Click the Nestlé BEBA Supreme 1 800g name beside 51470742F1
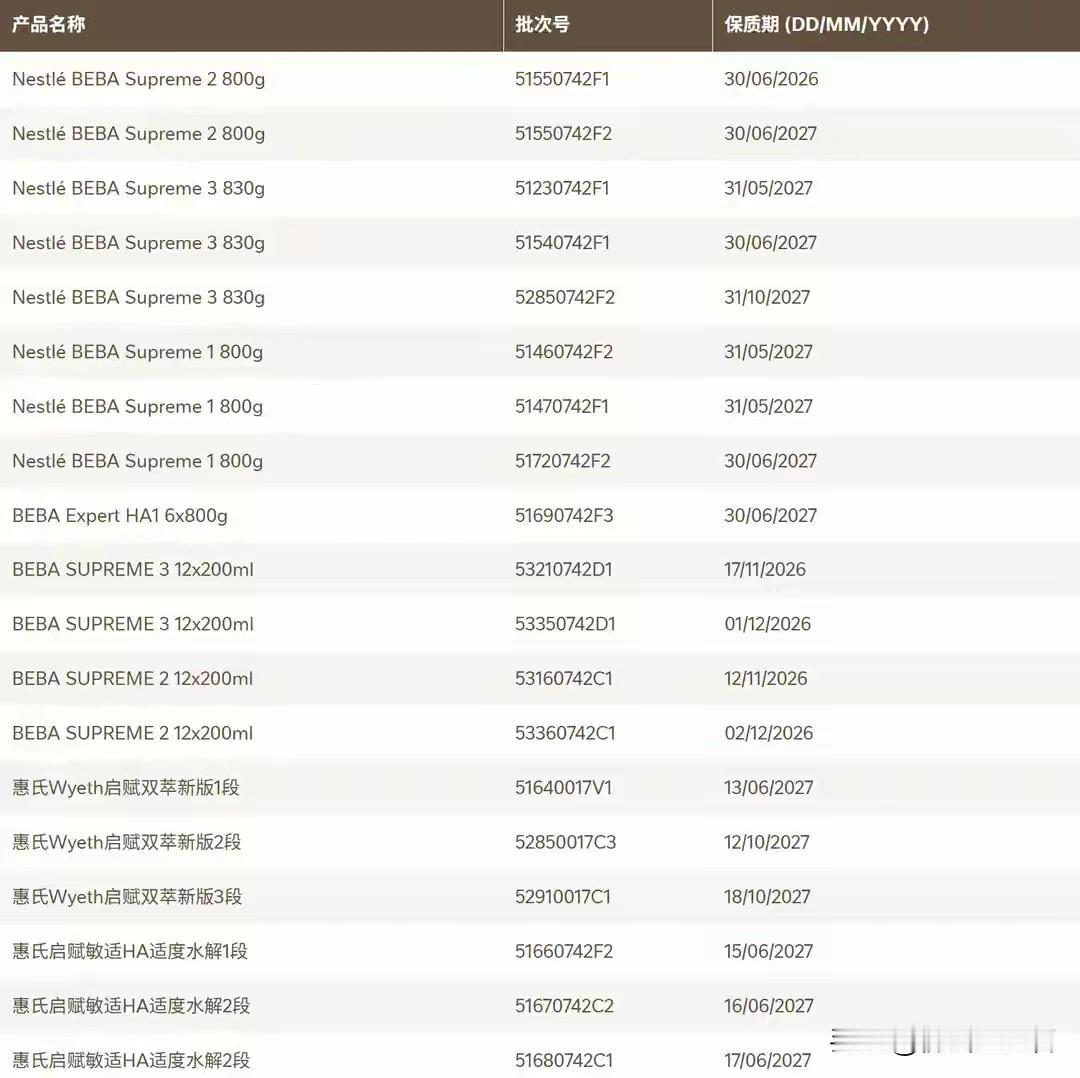 [x=138, y=407]
